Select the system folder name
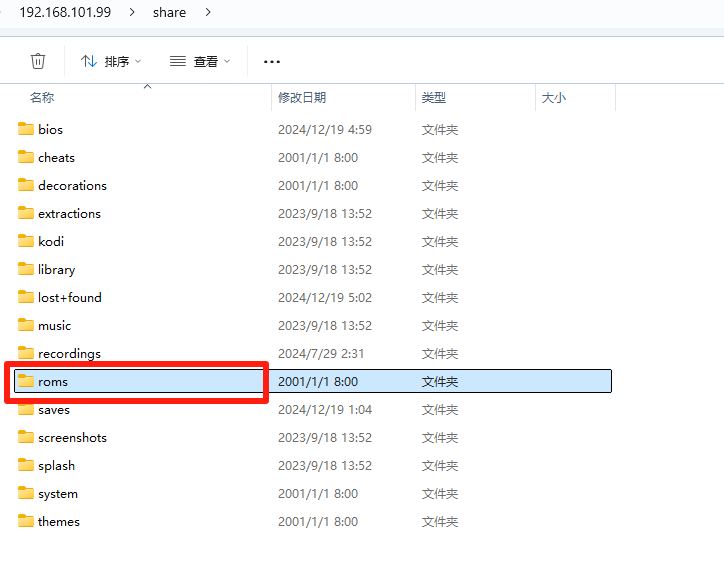The image size is (724, 567). (58, 494)
